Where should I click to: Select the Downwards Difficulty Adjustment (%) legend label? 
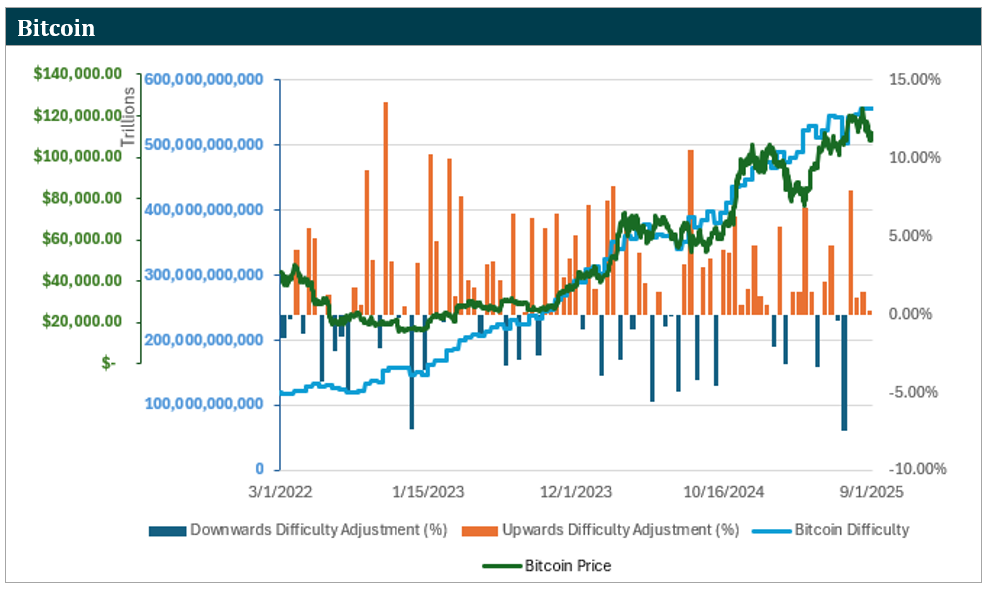pyautogui.click(x=319, y=530)
